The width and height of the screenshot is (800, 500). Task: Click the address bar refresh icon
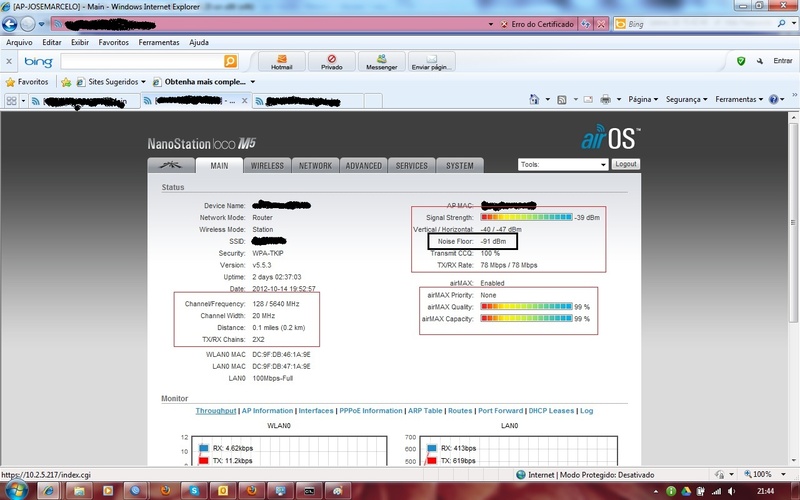pyautogui.click(x=586, y=24)
